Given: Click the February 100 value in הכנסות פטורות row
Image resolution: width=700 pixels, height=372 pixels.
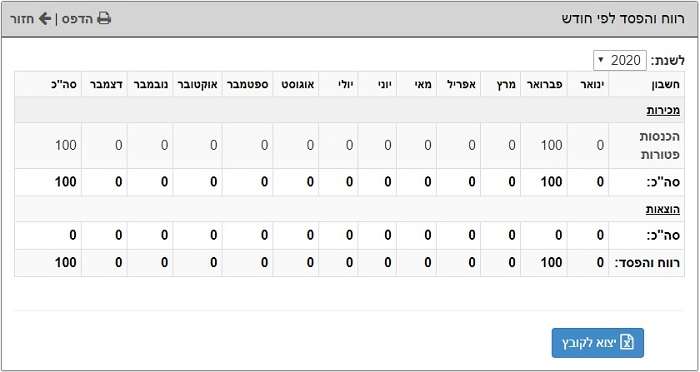Looking at the screenshot, I should [x=552, y=145].
